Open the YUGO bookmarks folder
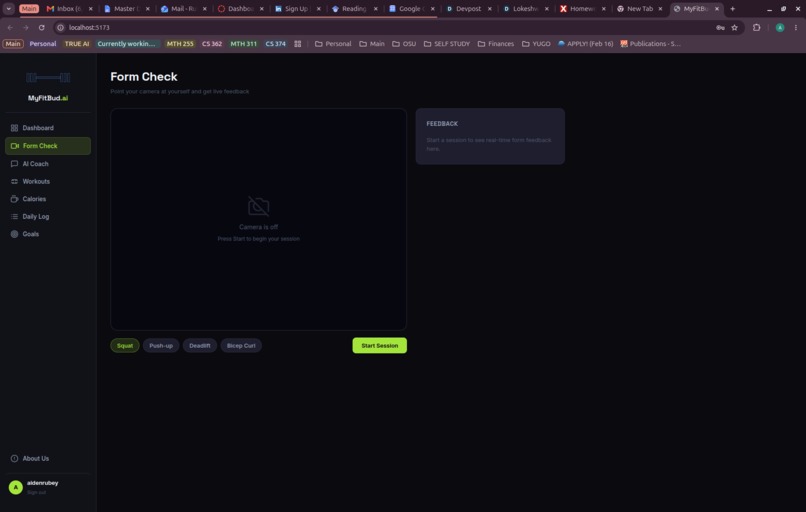The image size is (806, 512). click(x=536, y=44)
